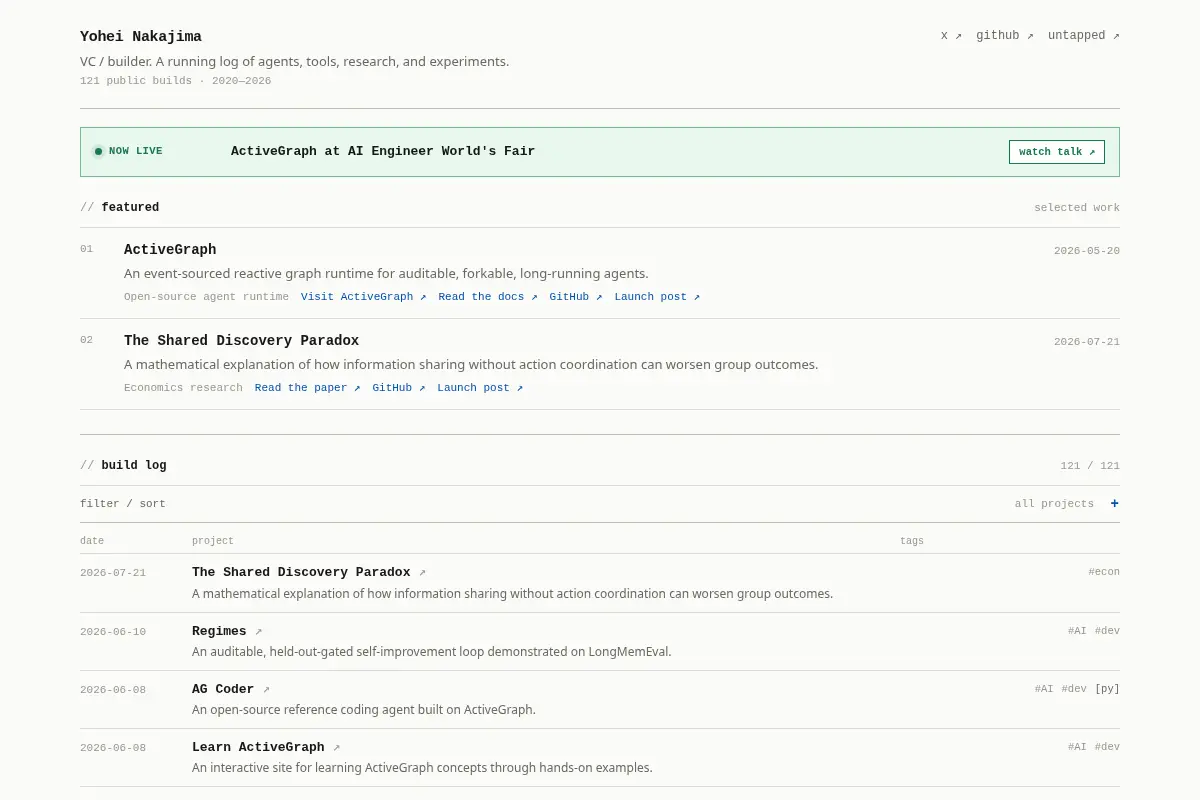Click the arrow icon beside Learn ActiveGraph
The height and width of the screenshot is (800, 1200).
[x=336, y=748]
